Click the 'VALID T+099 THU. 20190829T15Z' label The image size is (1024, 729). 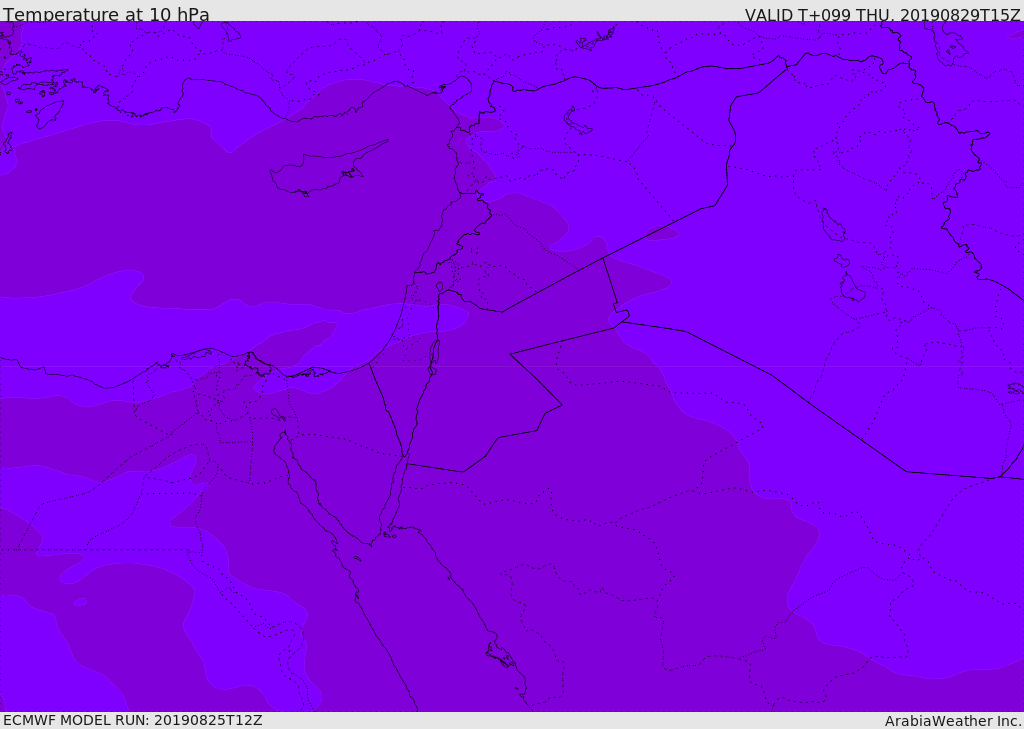[x=882, y=14]
